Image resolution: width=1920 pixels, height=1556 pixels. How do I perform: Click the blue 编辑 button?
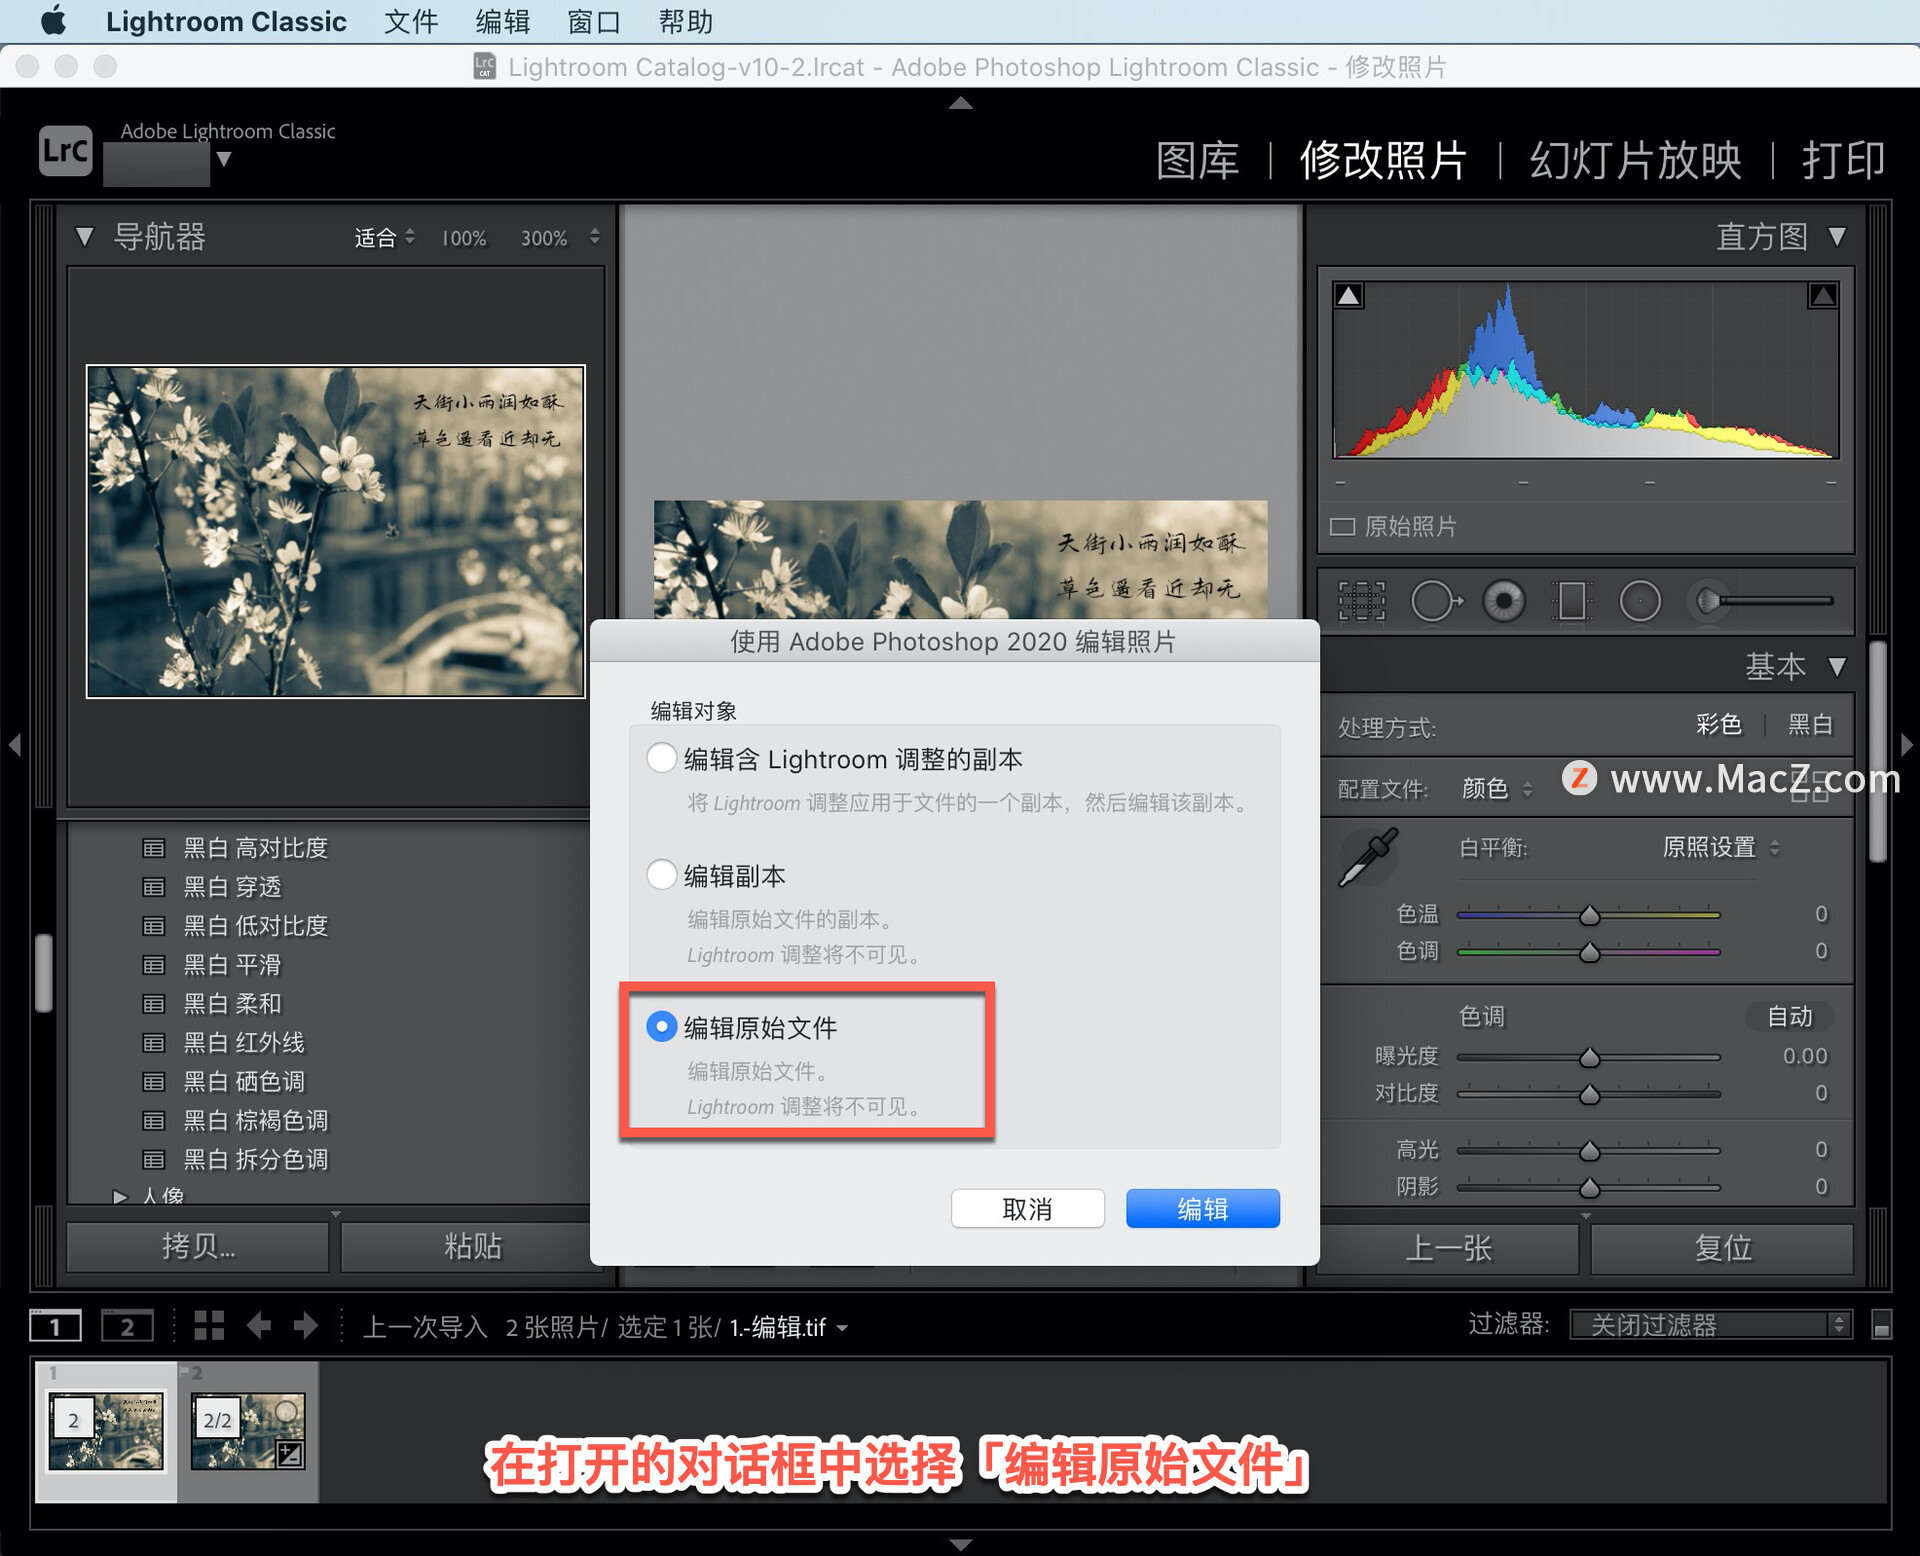click(x=1203, y=1209)
